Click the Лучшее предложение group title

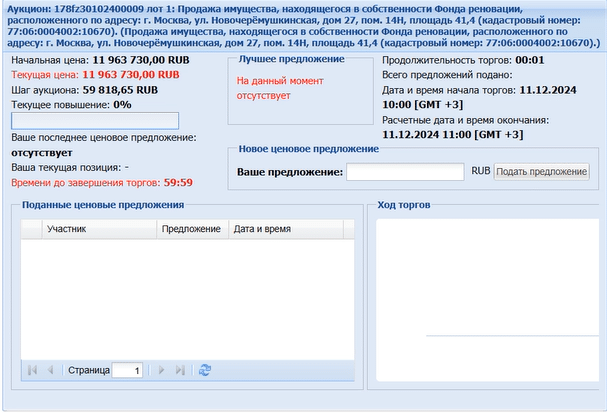coord(291,59)
